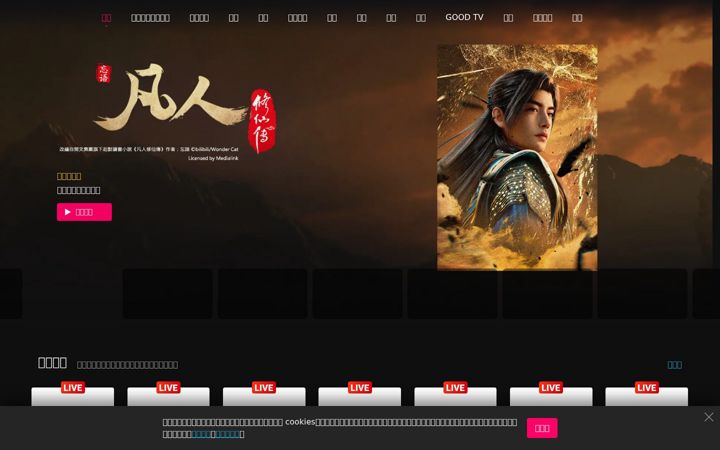Click the pink play button below the title

click(x=84, y=212)
